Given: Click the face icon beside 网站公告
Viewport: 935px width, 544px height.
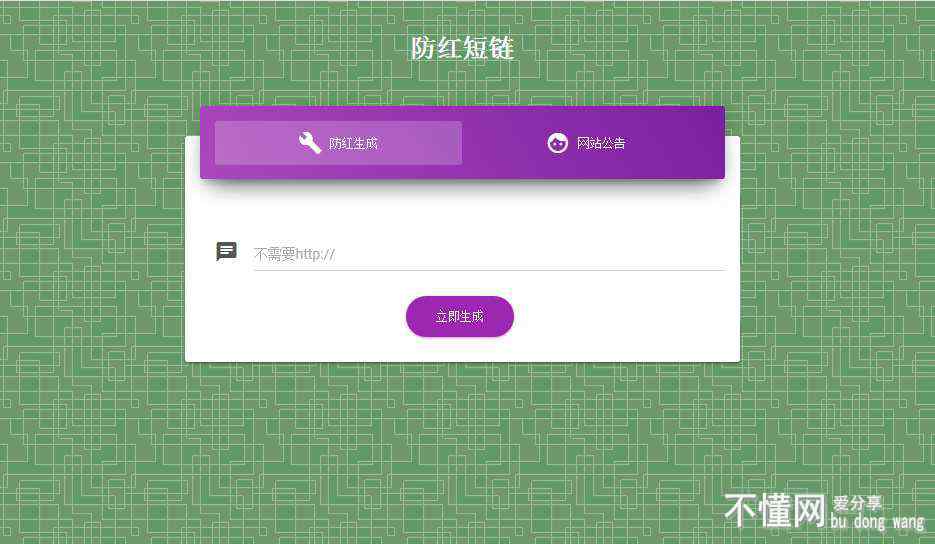Looking at the screenshot, I should tap(558, 143).
